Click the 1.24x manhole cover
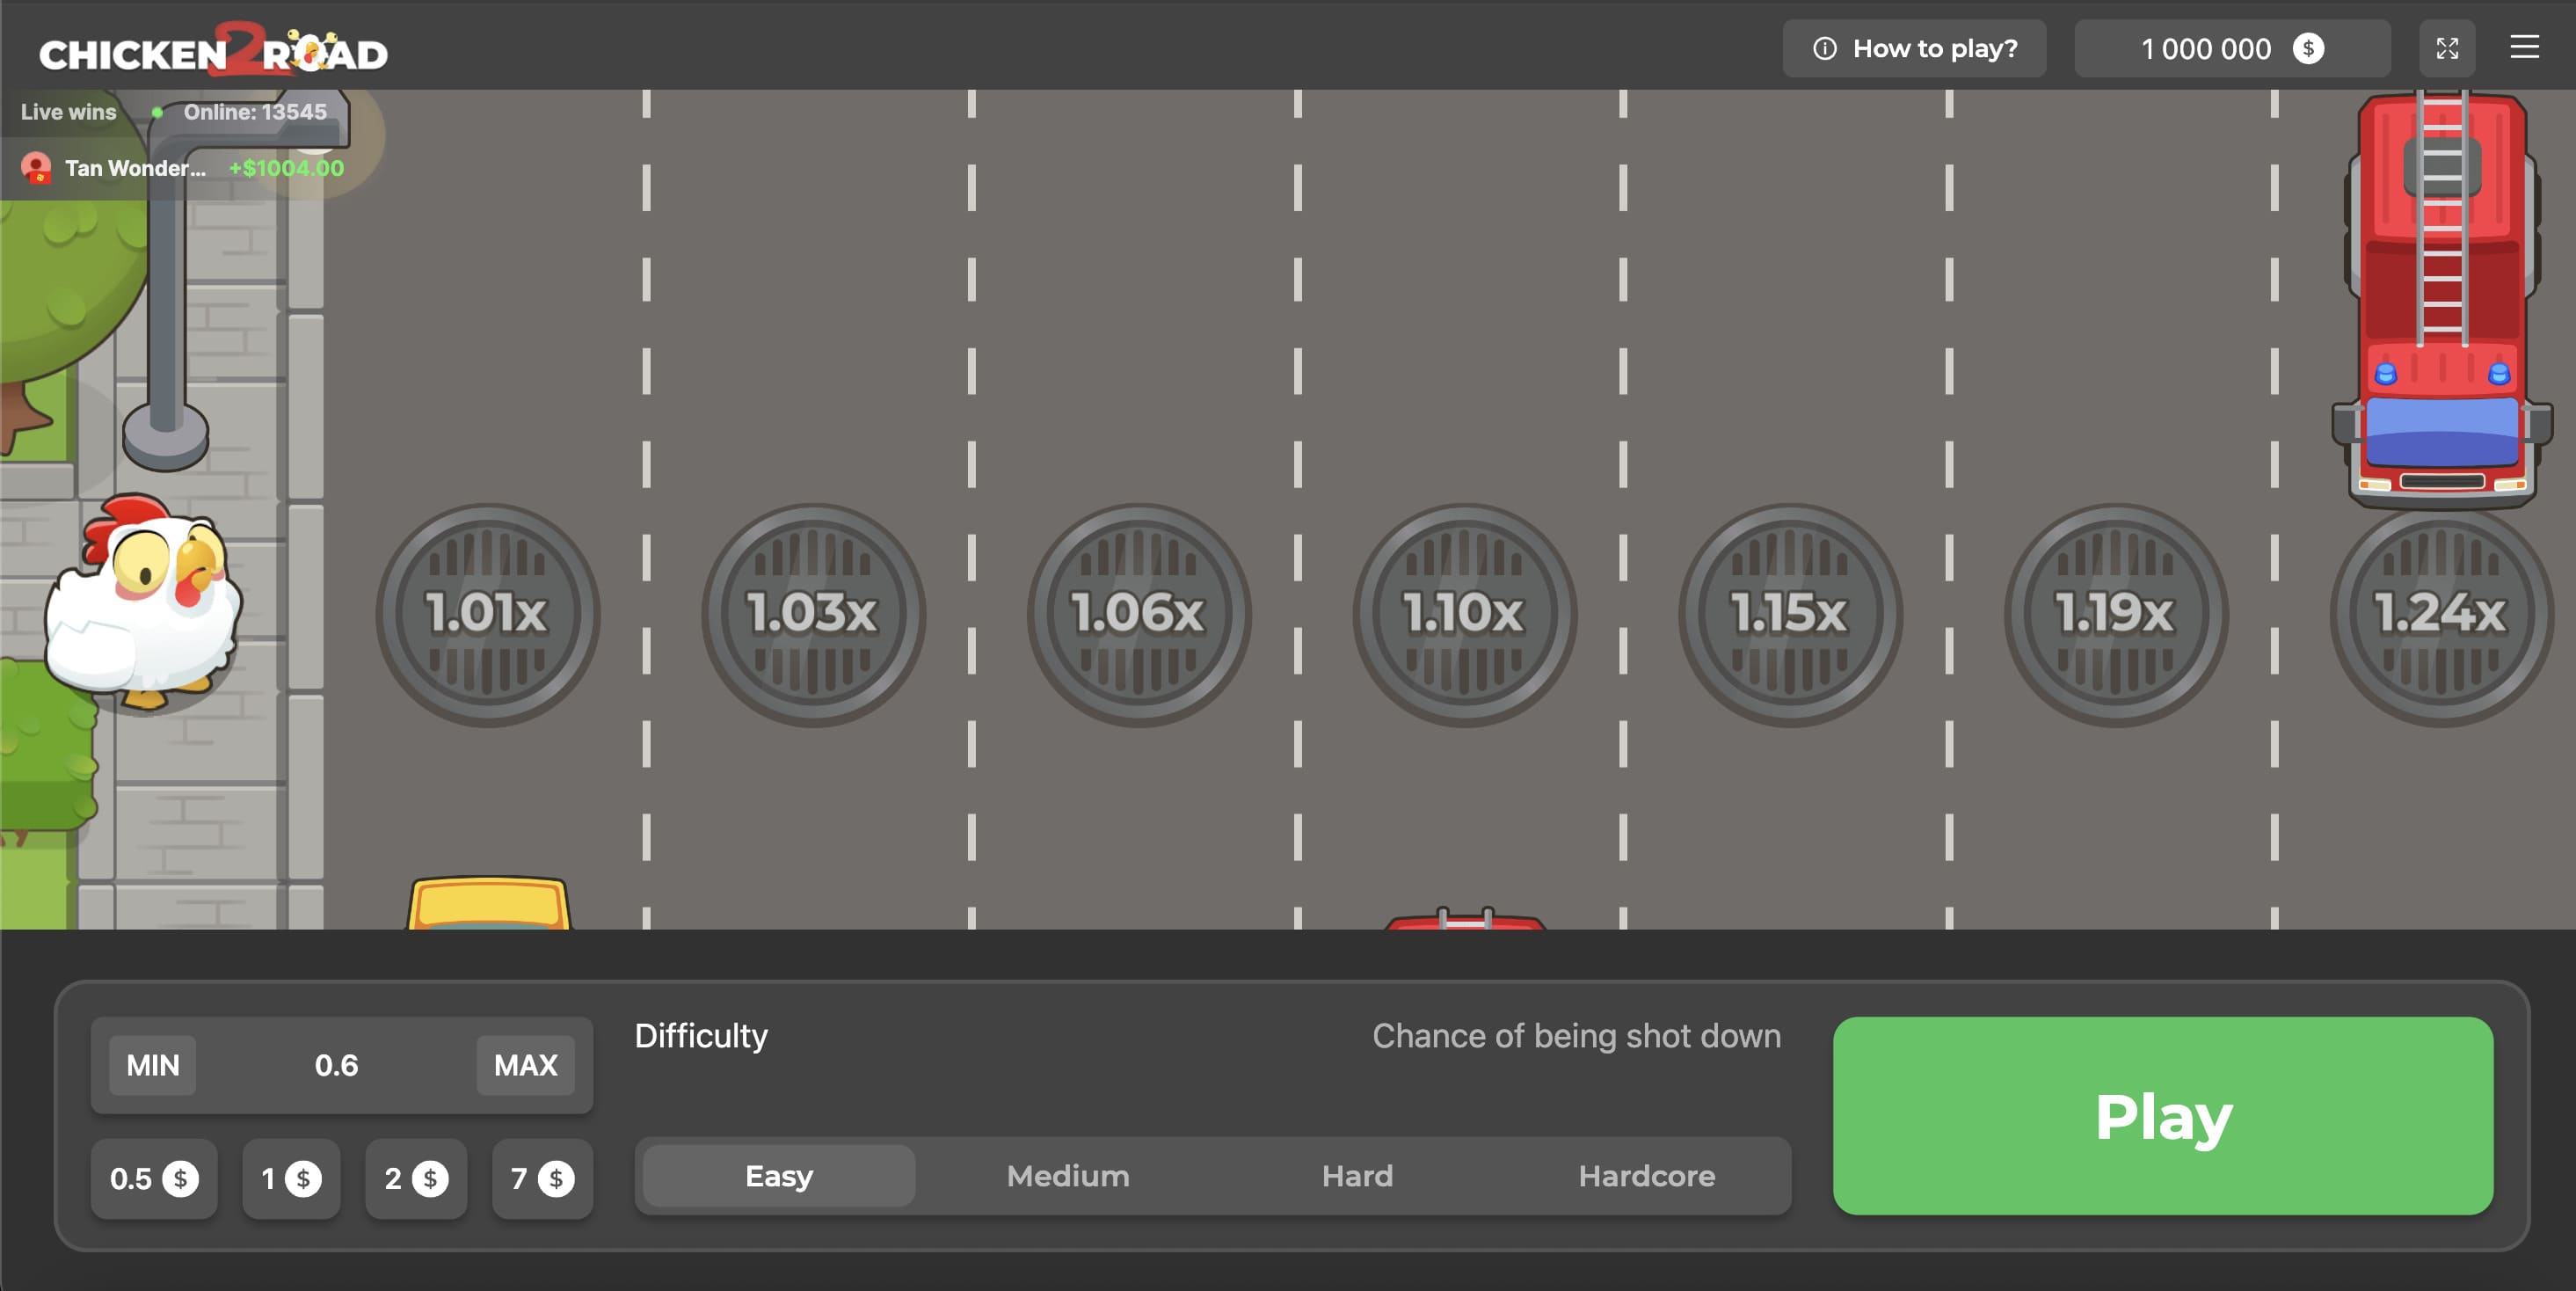This screenshot has height=1291, width=2576. (x=2440, y=614)
